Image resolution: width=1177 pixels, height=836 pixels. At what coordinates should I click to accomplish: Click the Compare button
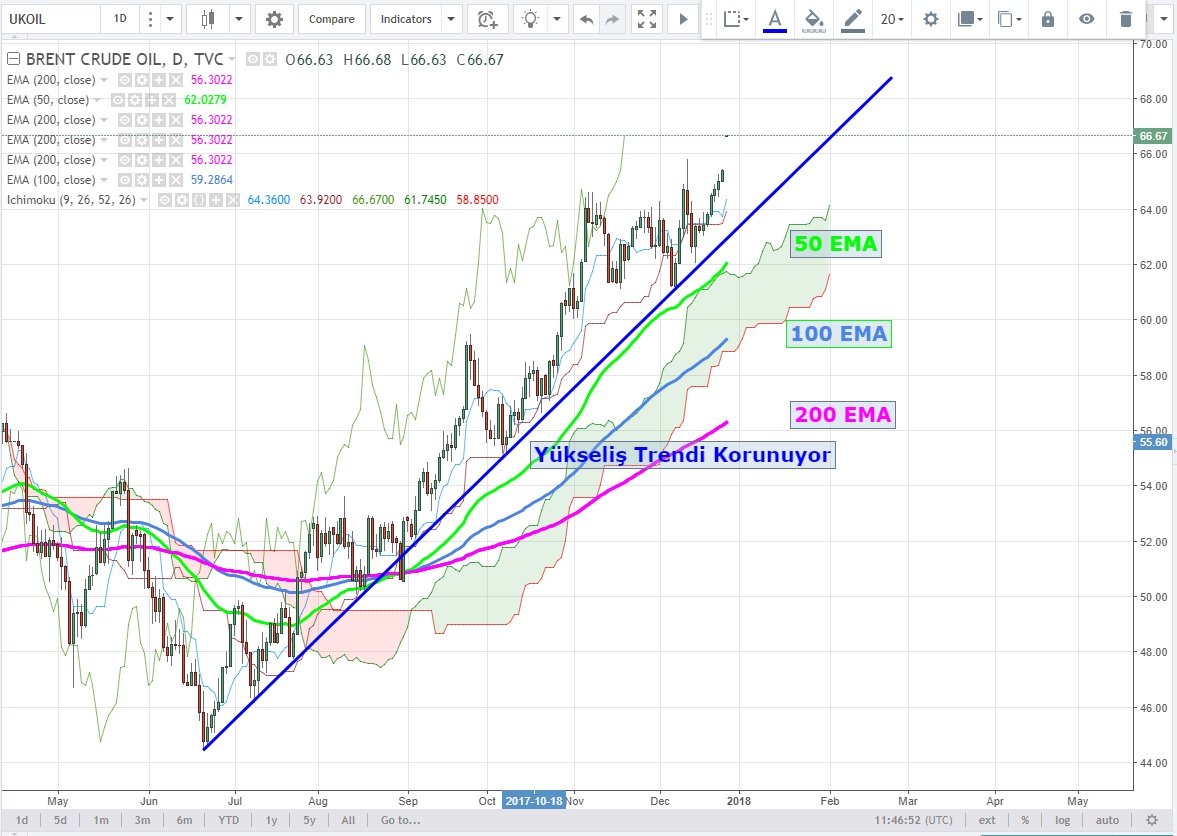(x=331, y=19)
